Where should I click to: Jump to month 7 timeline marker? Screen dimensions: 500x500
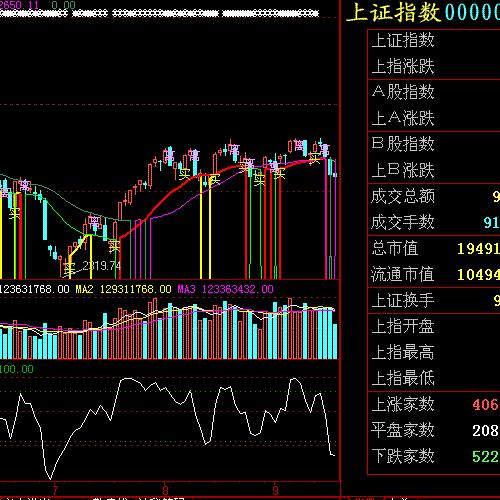[x=55, y=490]
